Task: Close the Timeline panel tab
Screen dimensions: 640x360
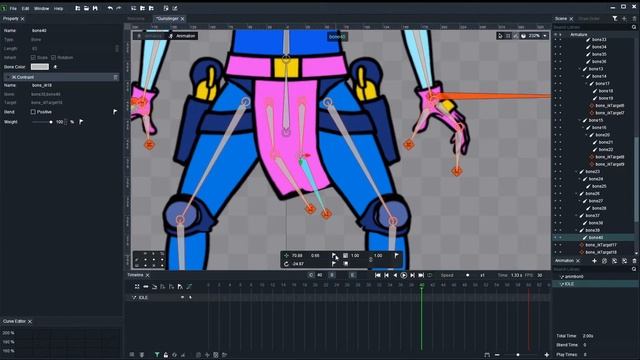Action: coord(147,276)
